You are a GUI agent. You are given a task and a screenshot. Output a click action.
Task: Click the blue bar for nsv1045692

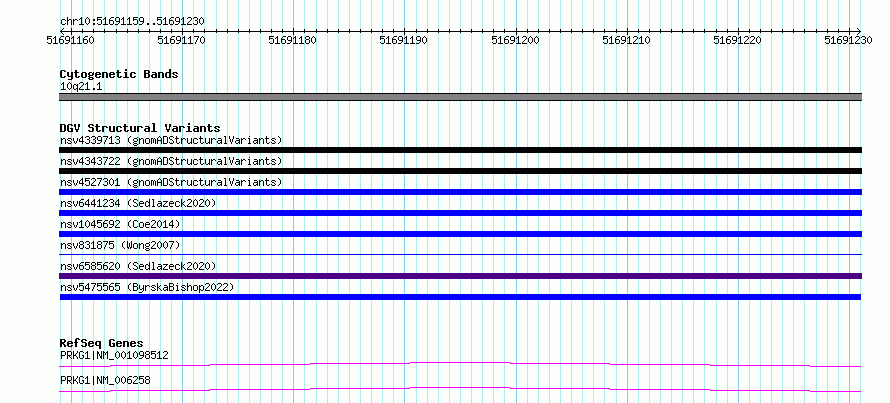[x=460, y=234]
